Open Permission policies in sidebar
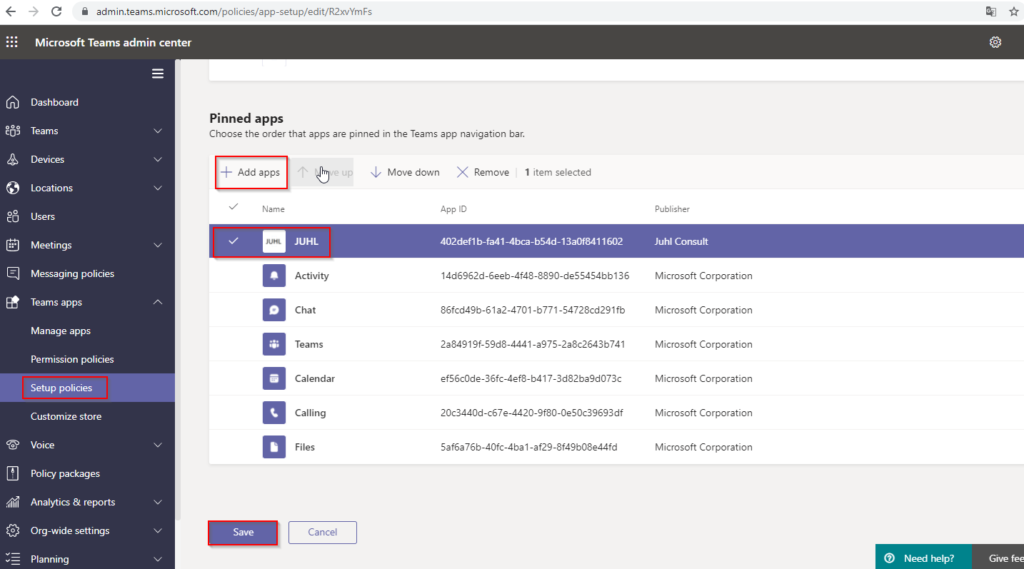Image resolution: width=1024 pixels, height=569 pixels. [72, 359]
